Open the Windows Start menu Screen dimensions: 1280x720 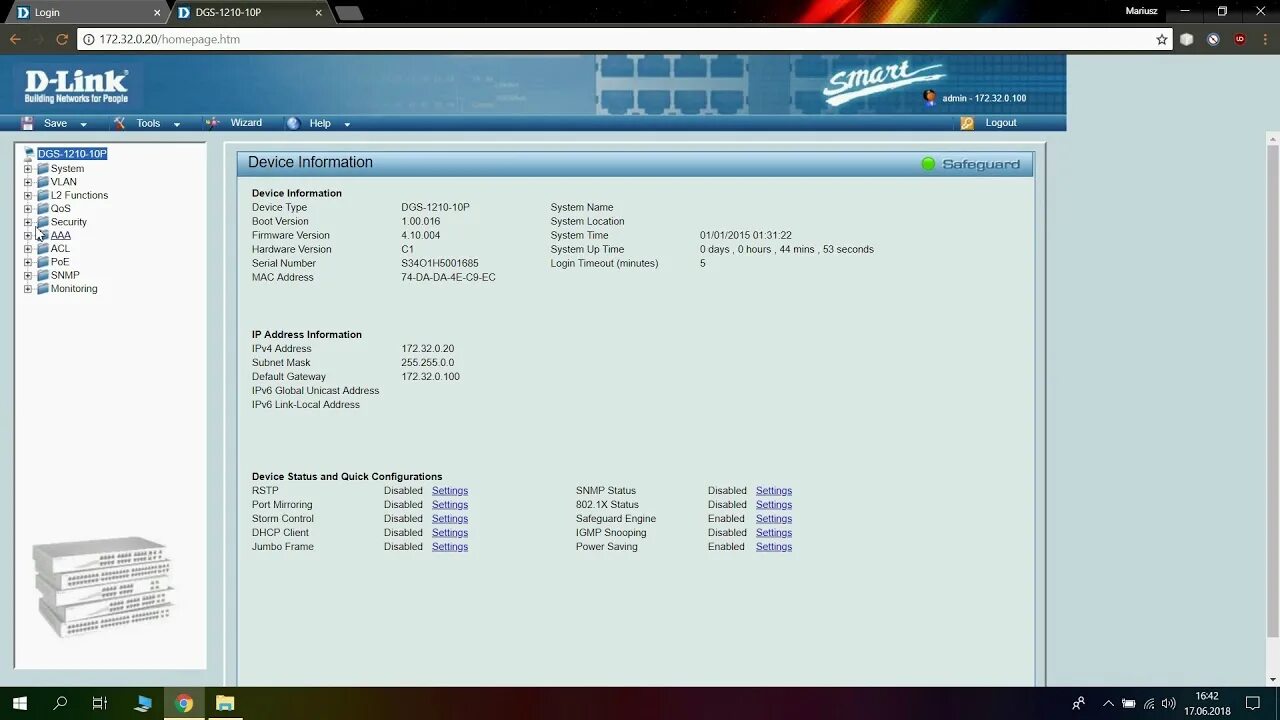[x=19, y=703]
